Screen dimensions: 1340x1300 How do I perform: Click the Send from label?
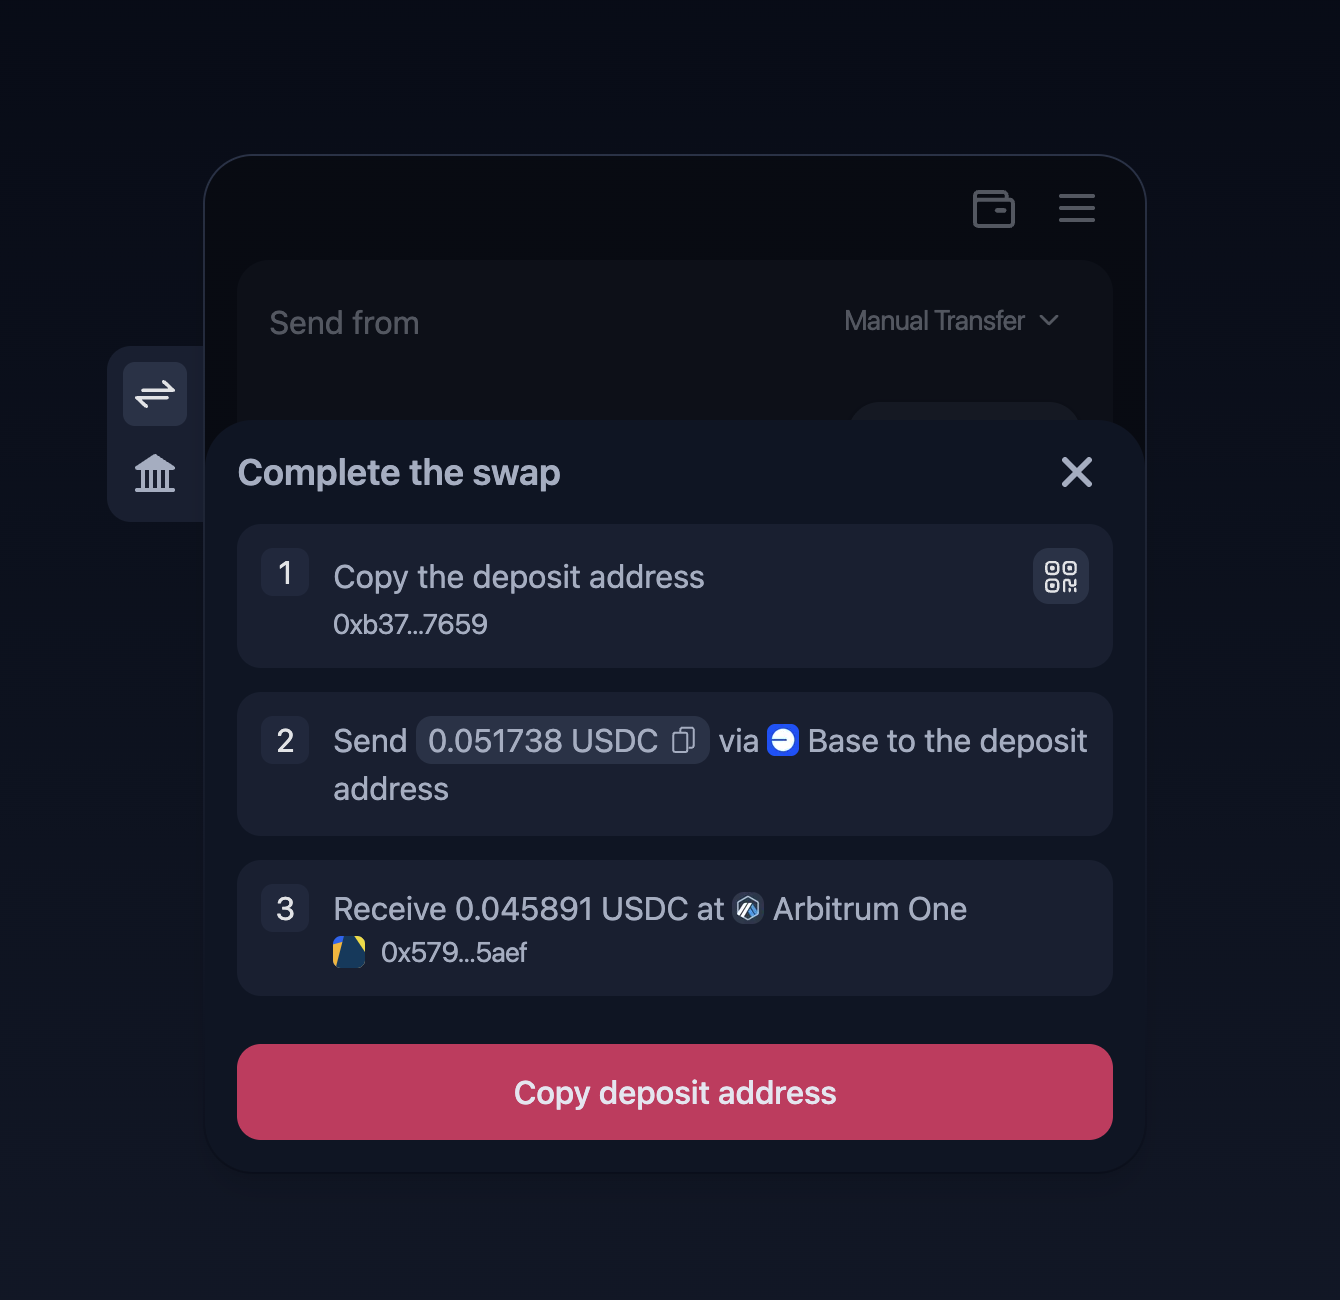point(344,323)
